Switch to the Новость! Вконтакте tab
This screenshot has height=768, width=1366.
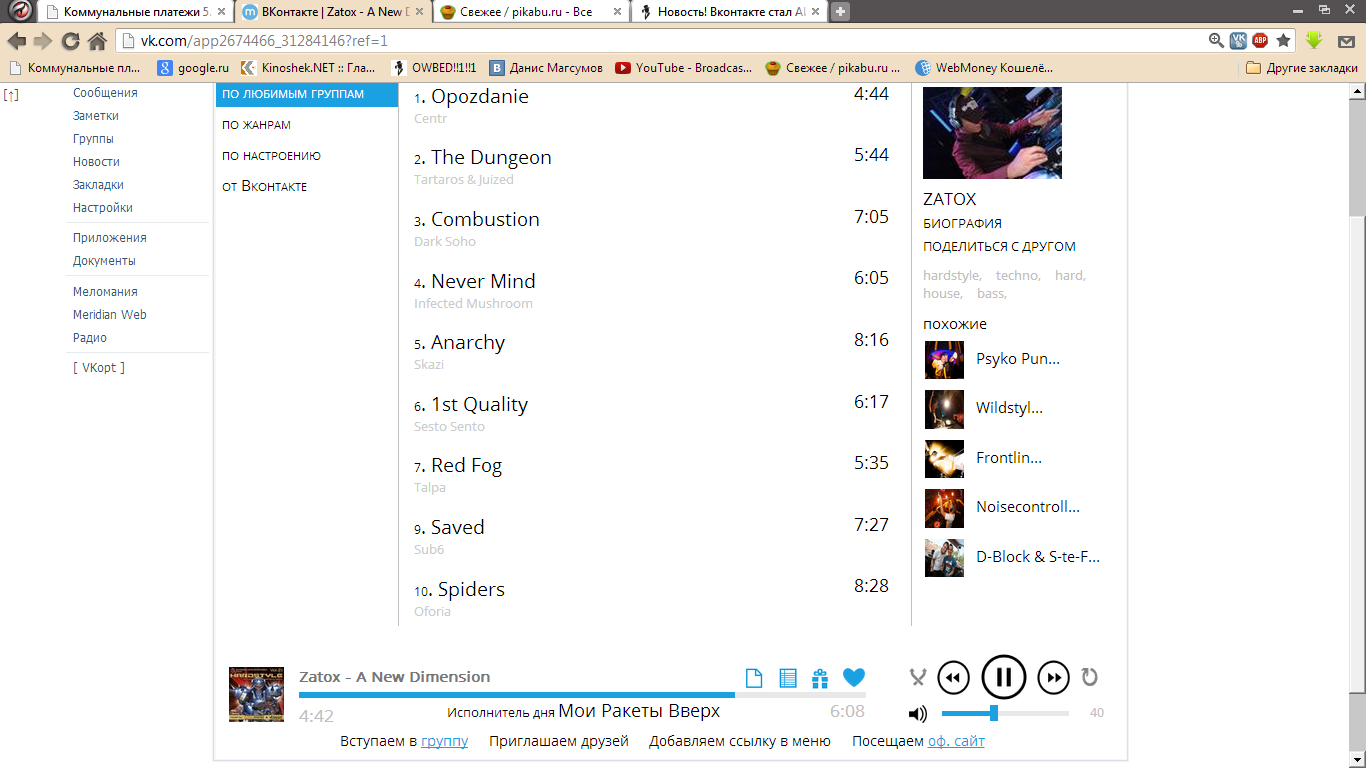click(731, 12)
